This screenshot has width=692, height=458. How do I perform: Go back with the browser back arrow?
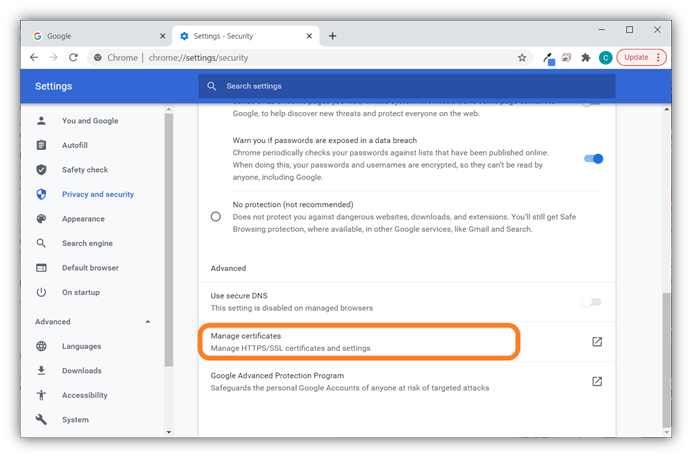(x=34, y=57)
